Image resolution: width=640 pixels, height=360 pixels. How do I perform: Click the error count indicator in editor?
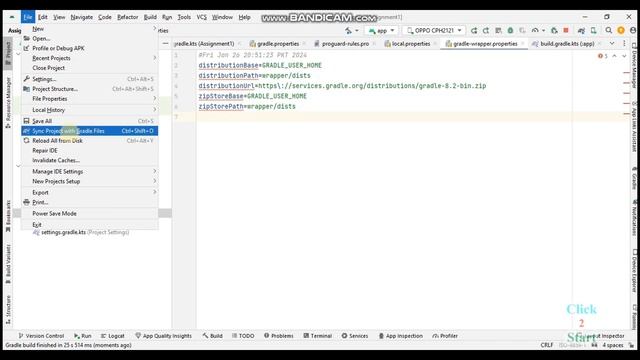click(603, 56)
